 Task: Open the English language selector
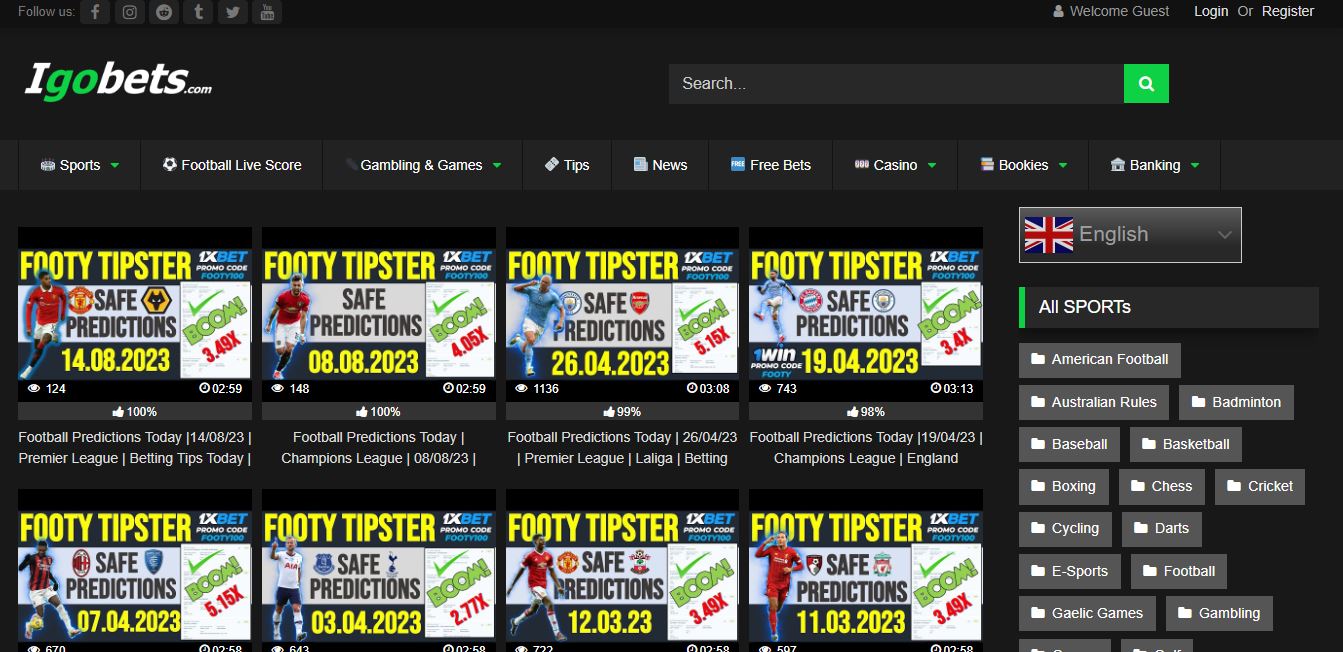(1130, 235)
